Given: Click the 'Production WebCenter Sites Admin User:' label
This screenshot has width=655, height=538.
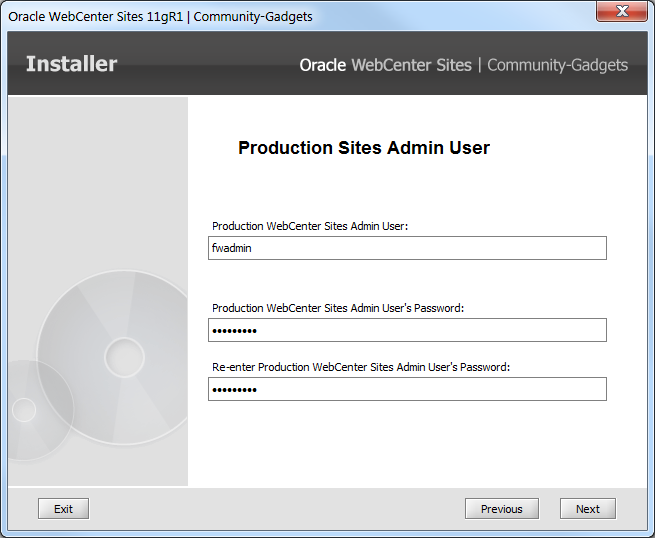Looking at the screenshot, I should (310, 226).
